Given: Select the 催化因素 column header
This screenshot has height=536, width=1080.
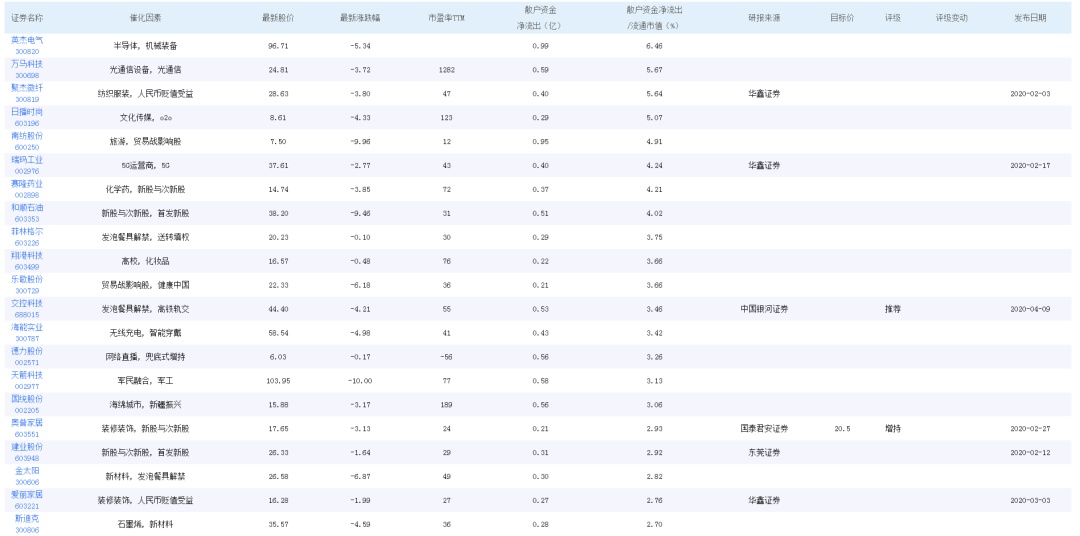Looking at the screenshot, I should click(145, 18).
